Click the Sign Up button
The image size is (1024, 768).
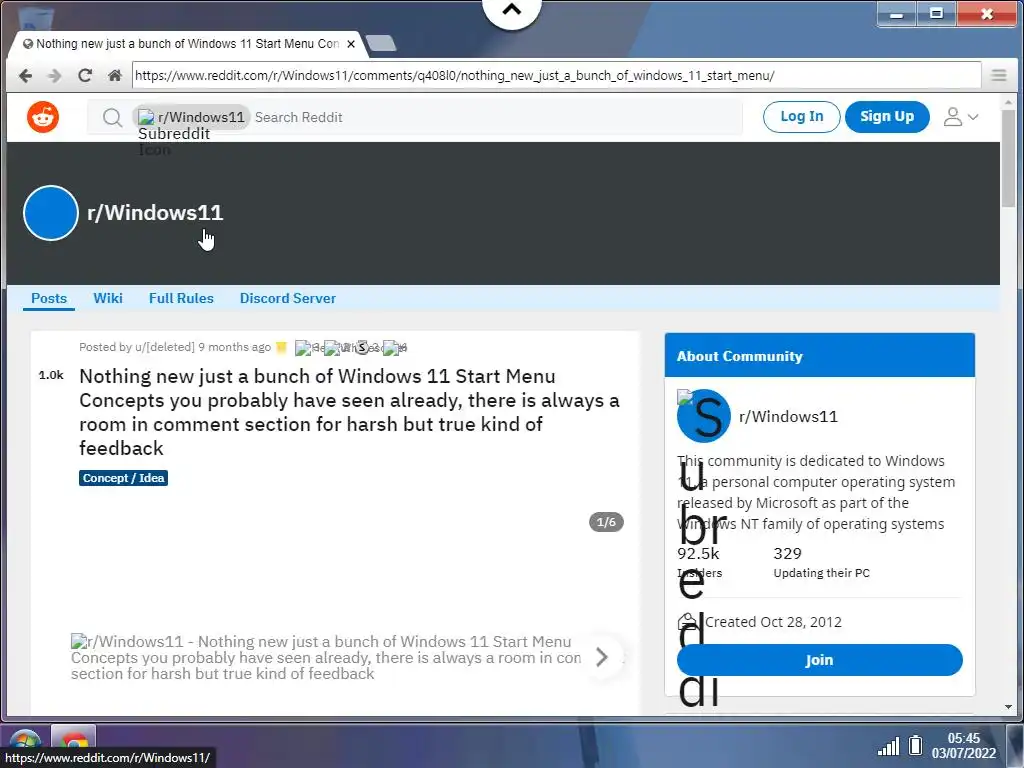tap(887, 117)
